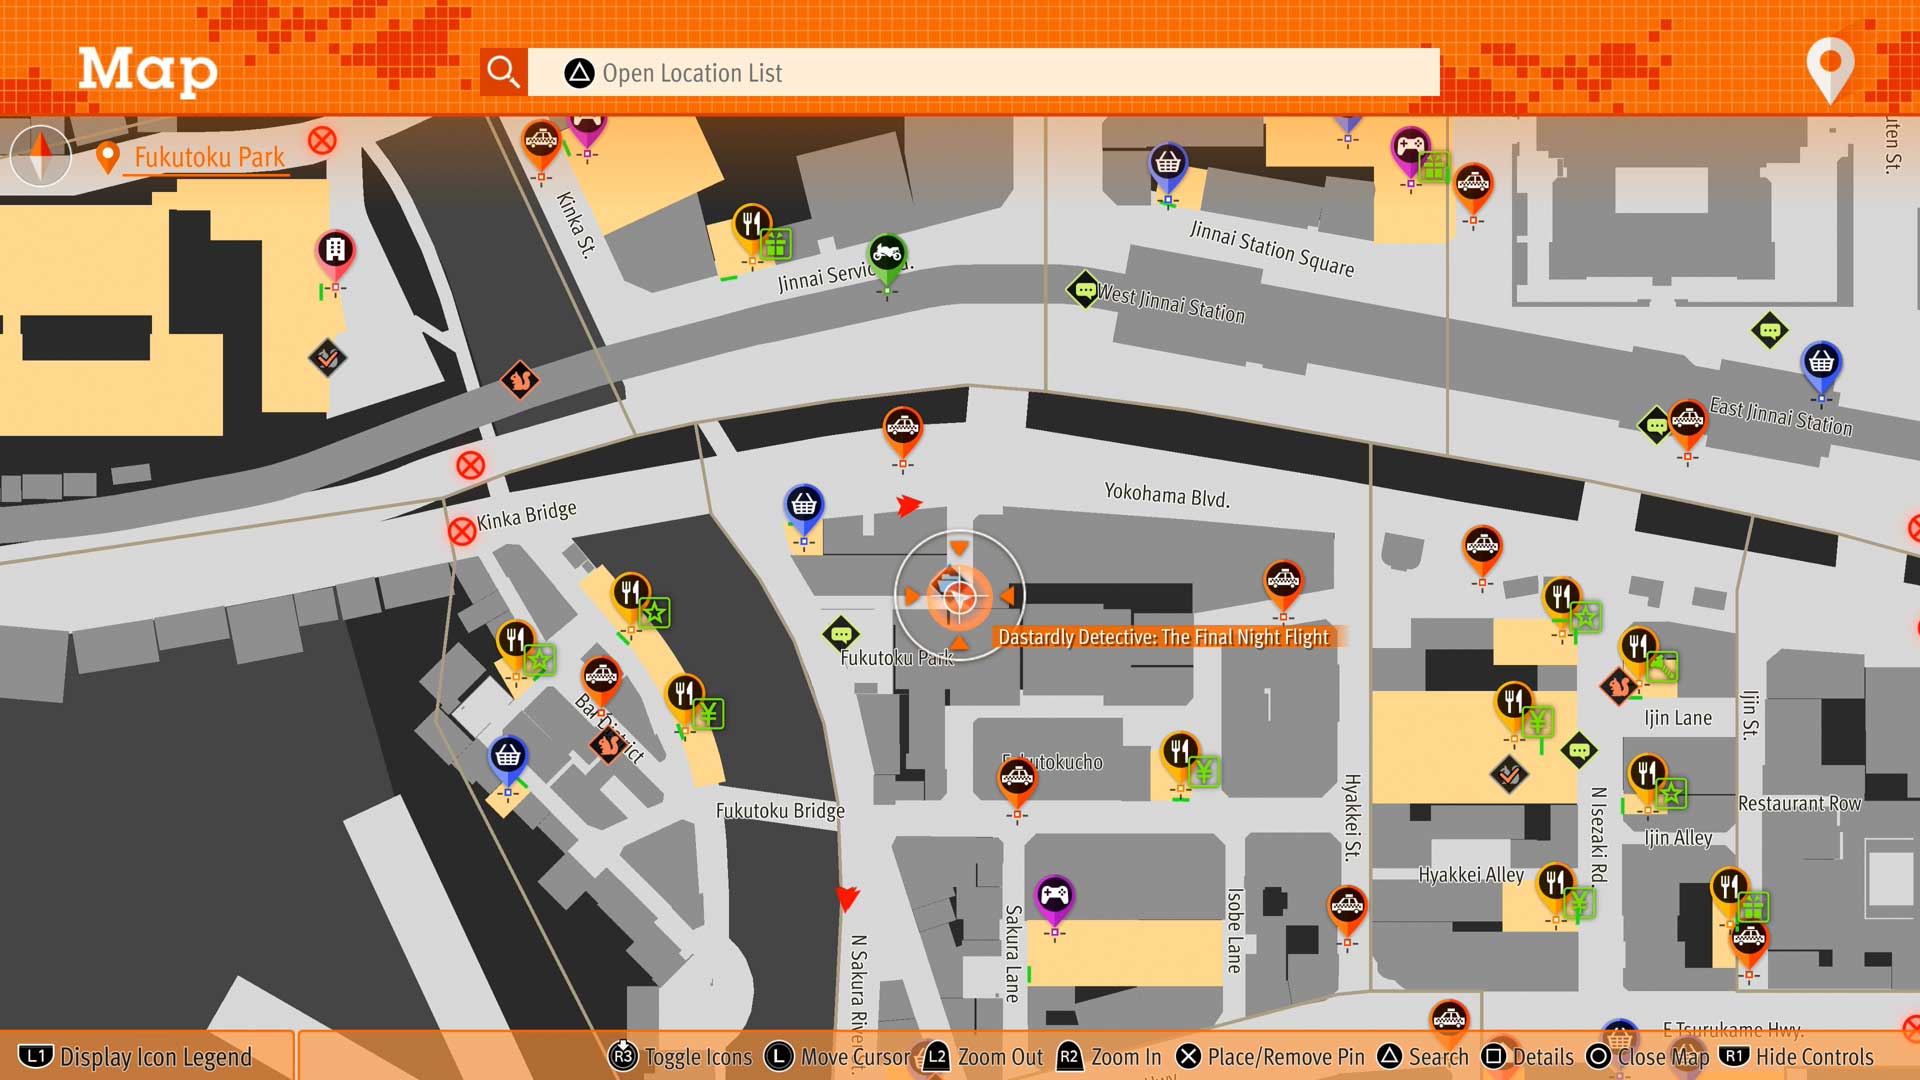Screen dimensions: 1920x1080
Task: Select the shopping basket icon near Fukutoku Park
Action: point(804,505)
